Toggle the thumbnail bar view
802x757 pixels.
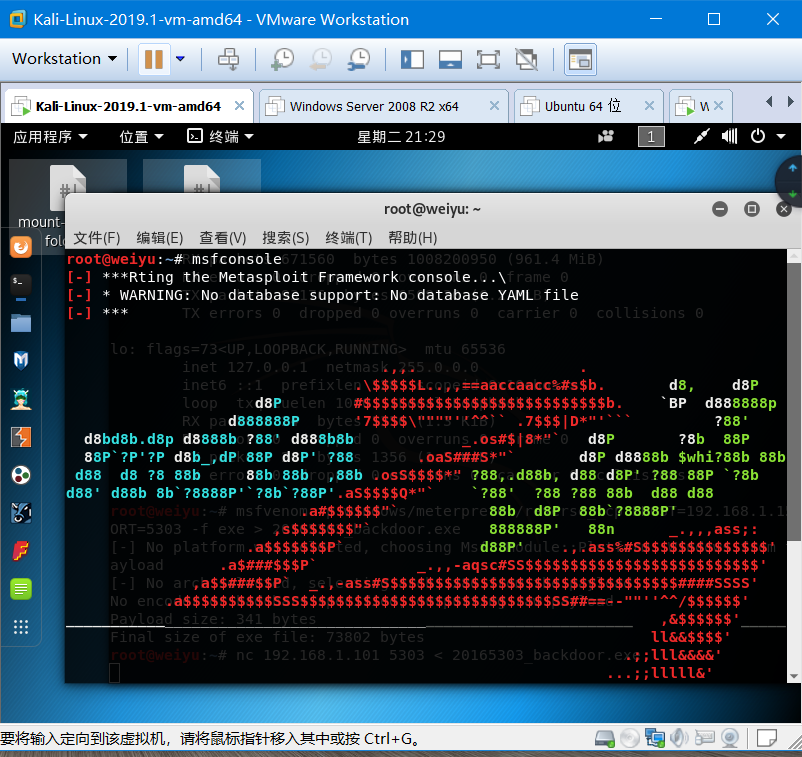(x=450, y=59)
